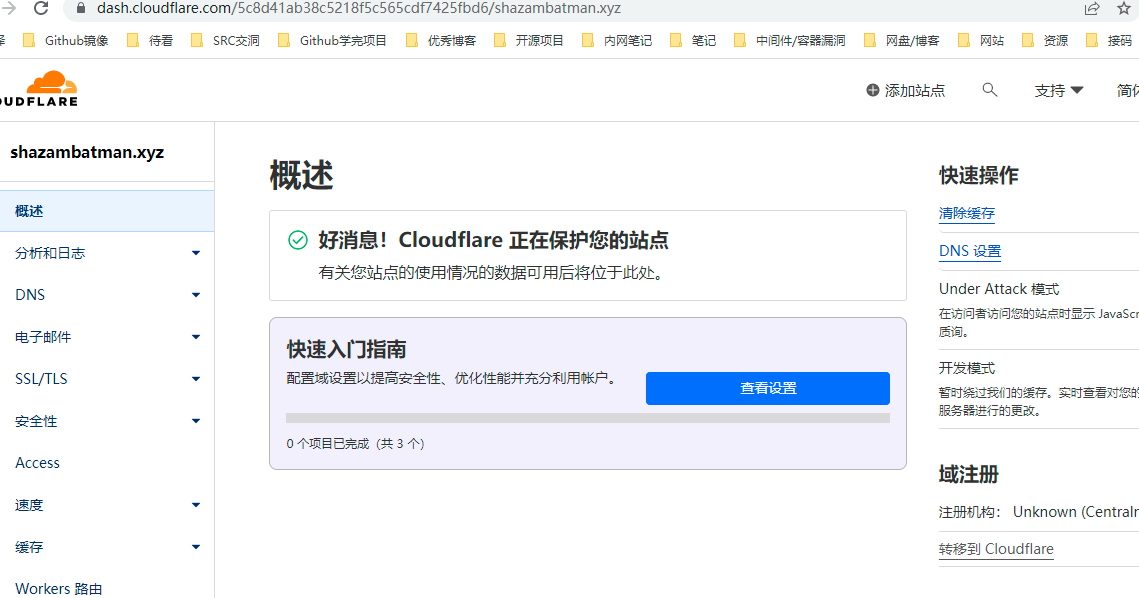Click the 开发模式 label
Viewport: 1139px width, 598px height.
(x=967, y=368)
